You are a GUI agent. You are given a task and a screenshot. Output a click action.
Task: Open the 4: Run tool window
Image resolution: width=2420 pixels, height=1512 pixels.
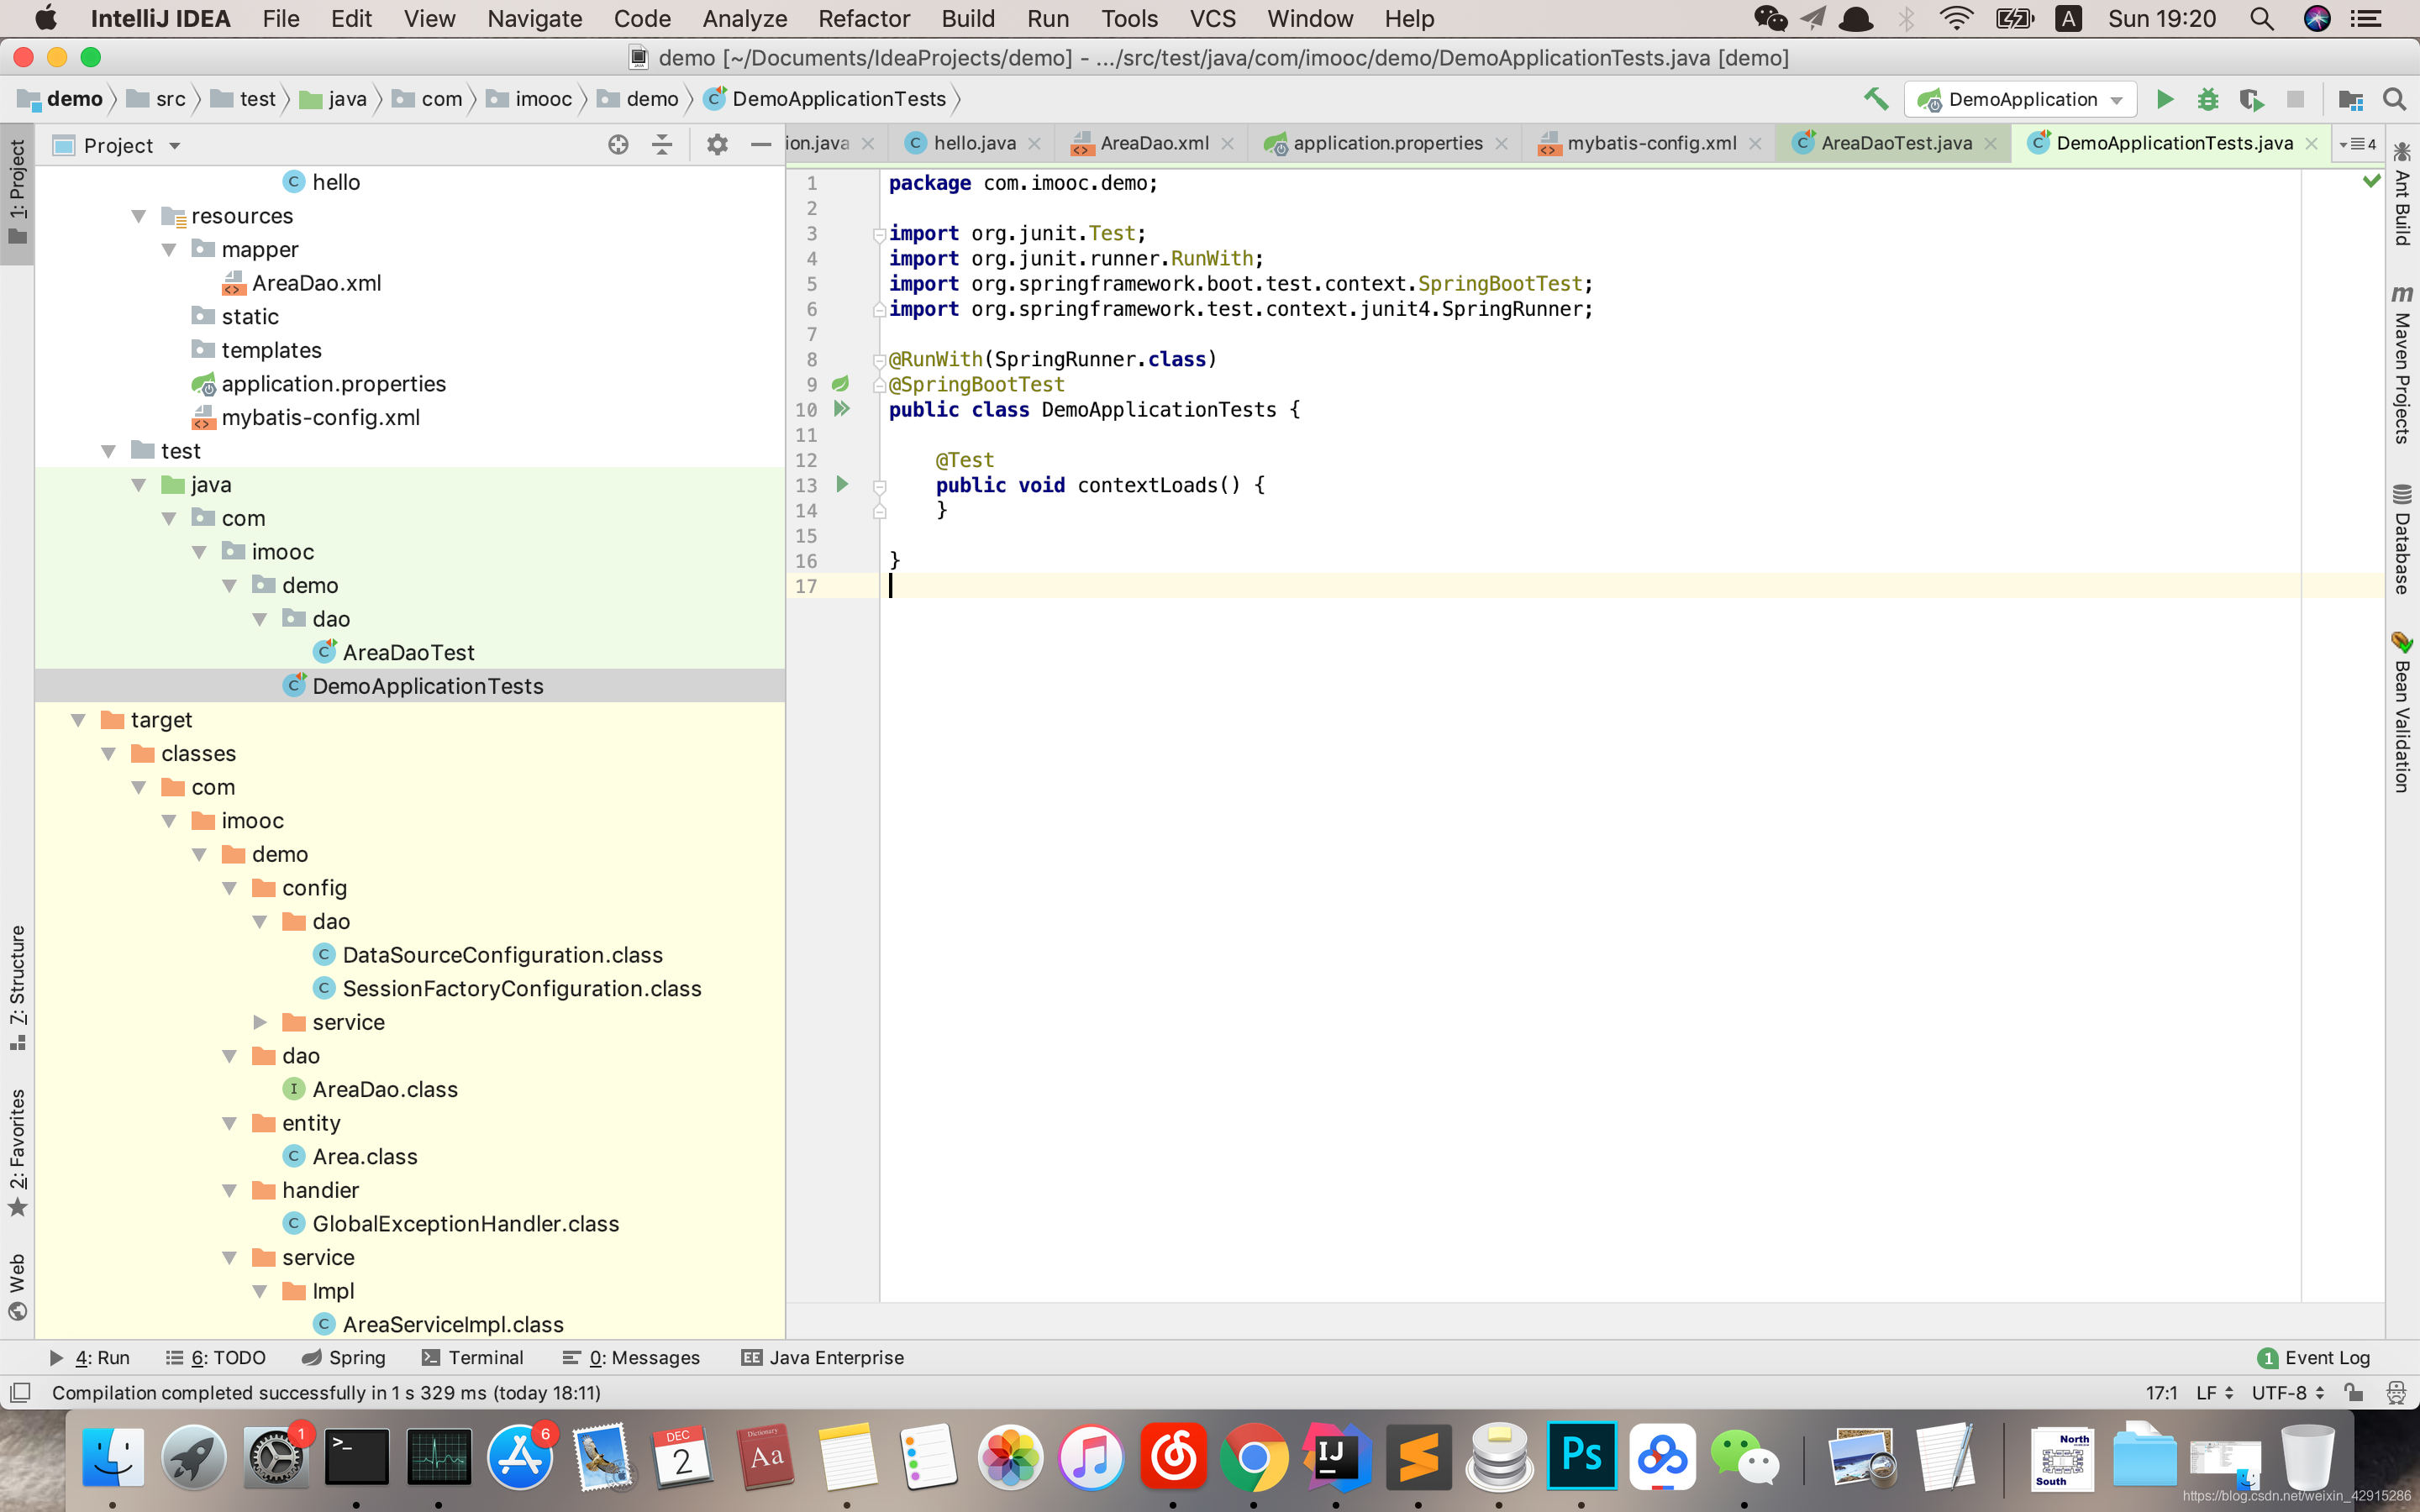pyautogui.click(x=90, y=1357)
